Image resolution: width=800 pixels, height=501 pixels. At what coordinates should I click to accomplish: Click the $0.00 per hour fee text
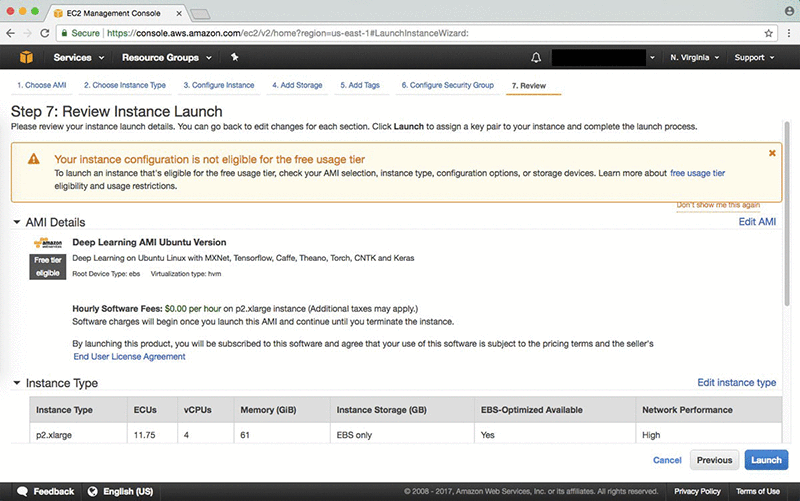pyautogui.click(x=193, y=309)
